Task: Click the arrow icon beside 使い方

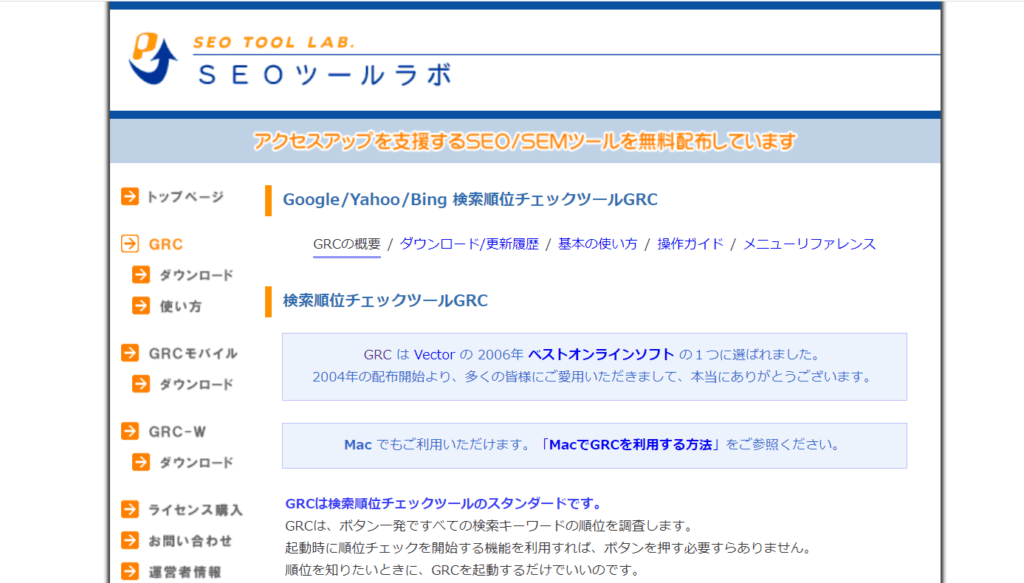Action: (141, 306)
